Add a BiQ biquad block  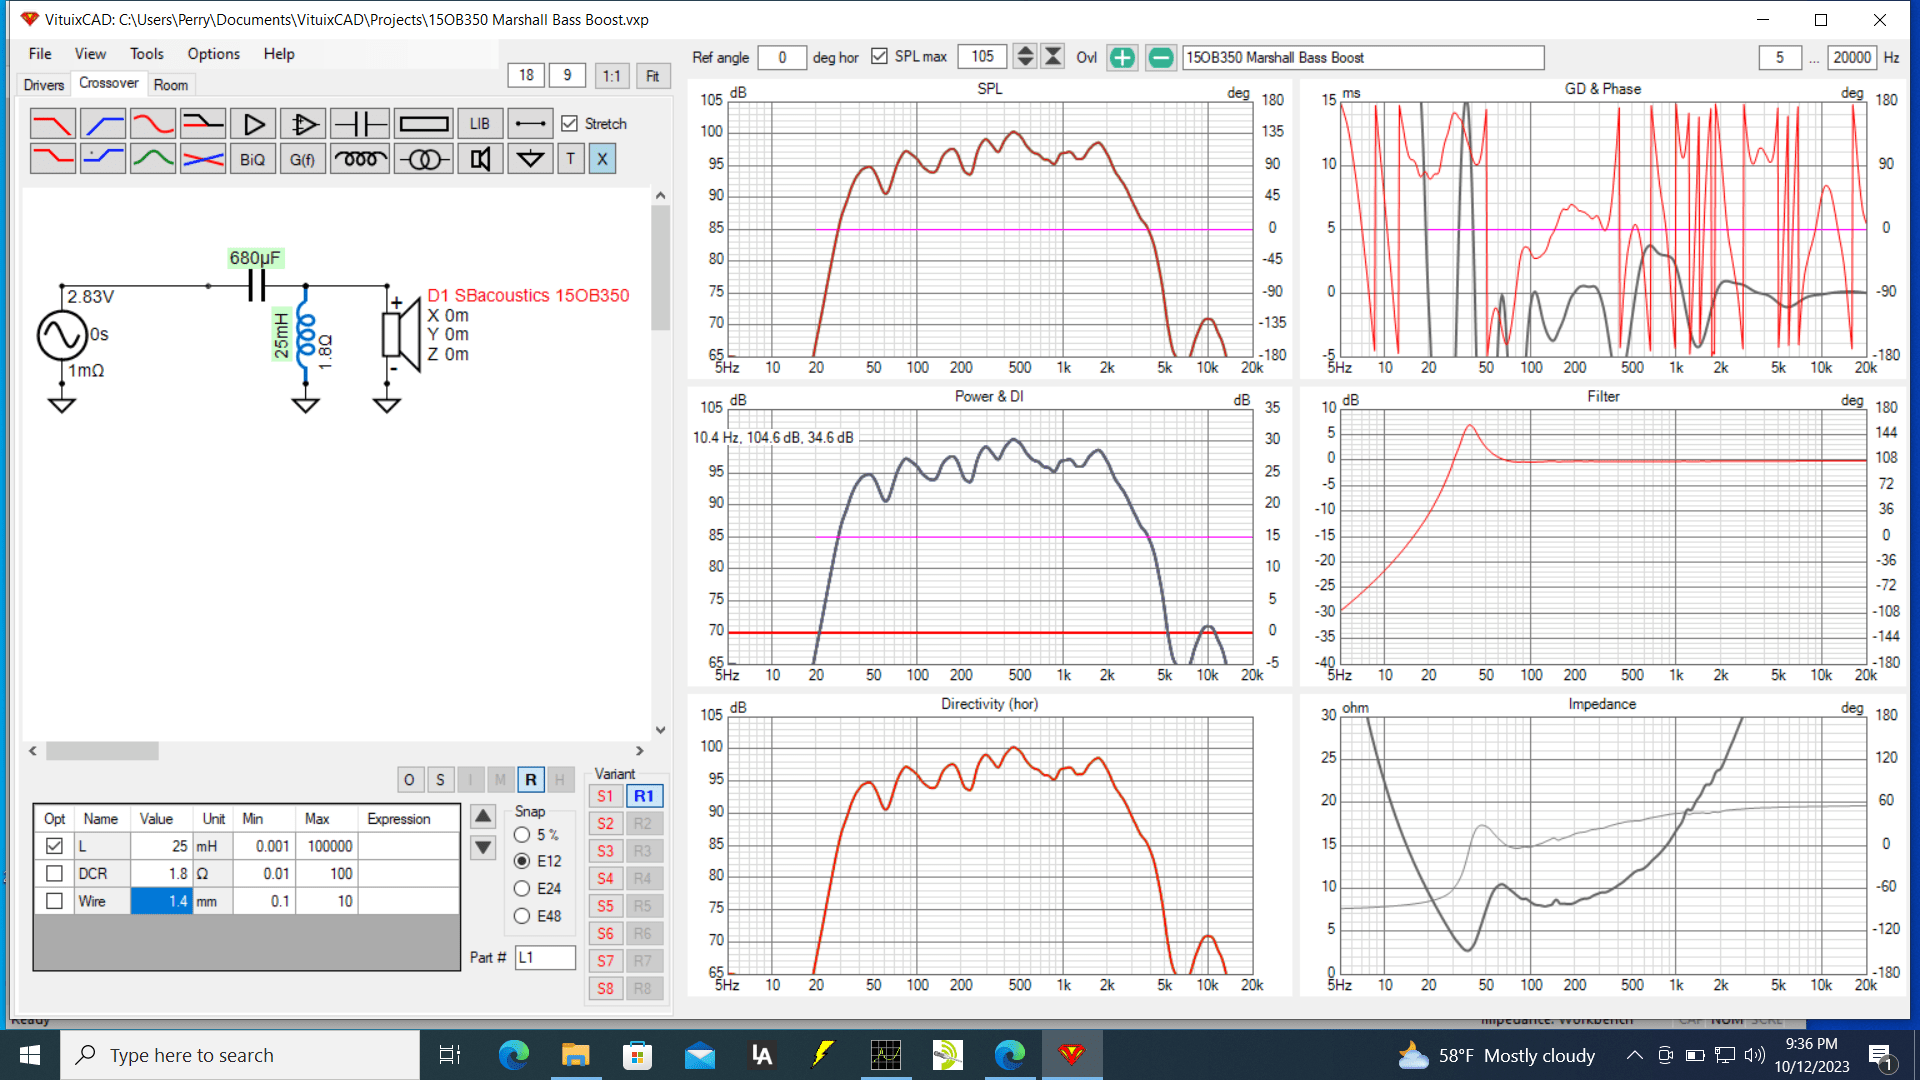(x=253, y=159)
